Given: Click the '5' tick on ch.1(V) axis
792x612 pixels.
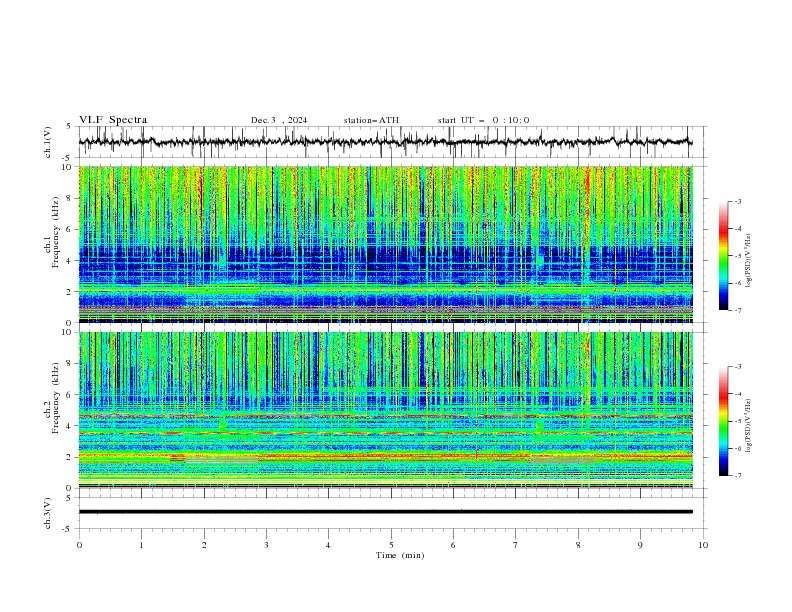Looking at the screenshot, I should pyautogui.click(x=69, y=127).
